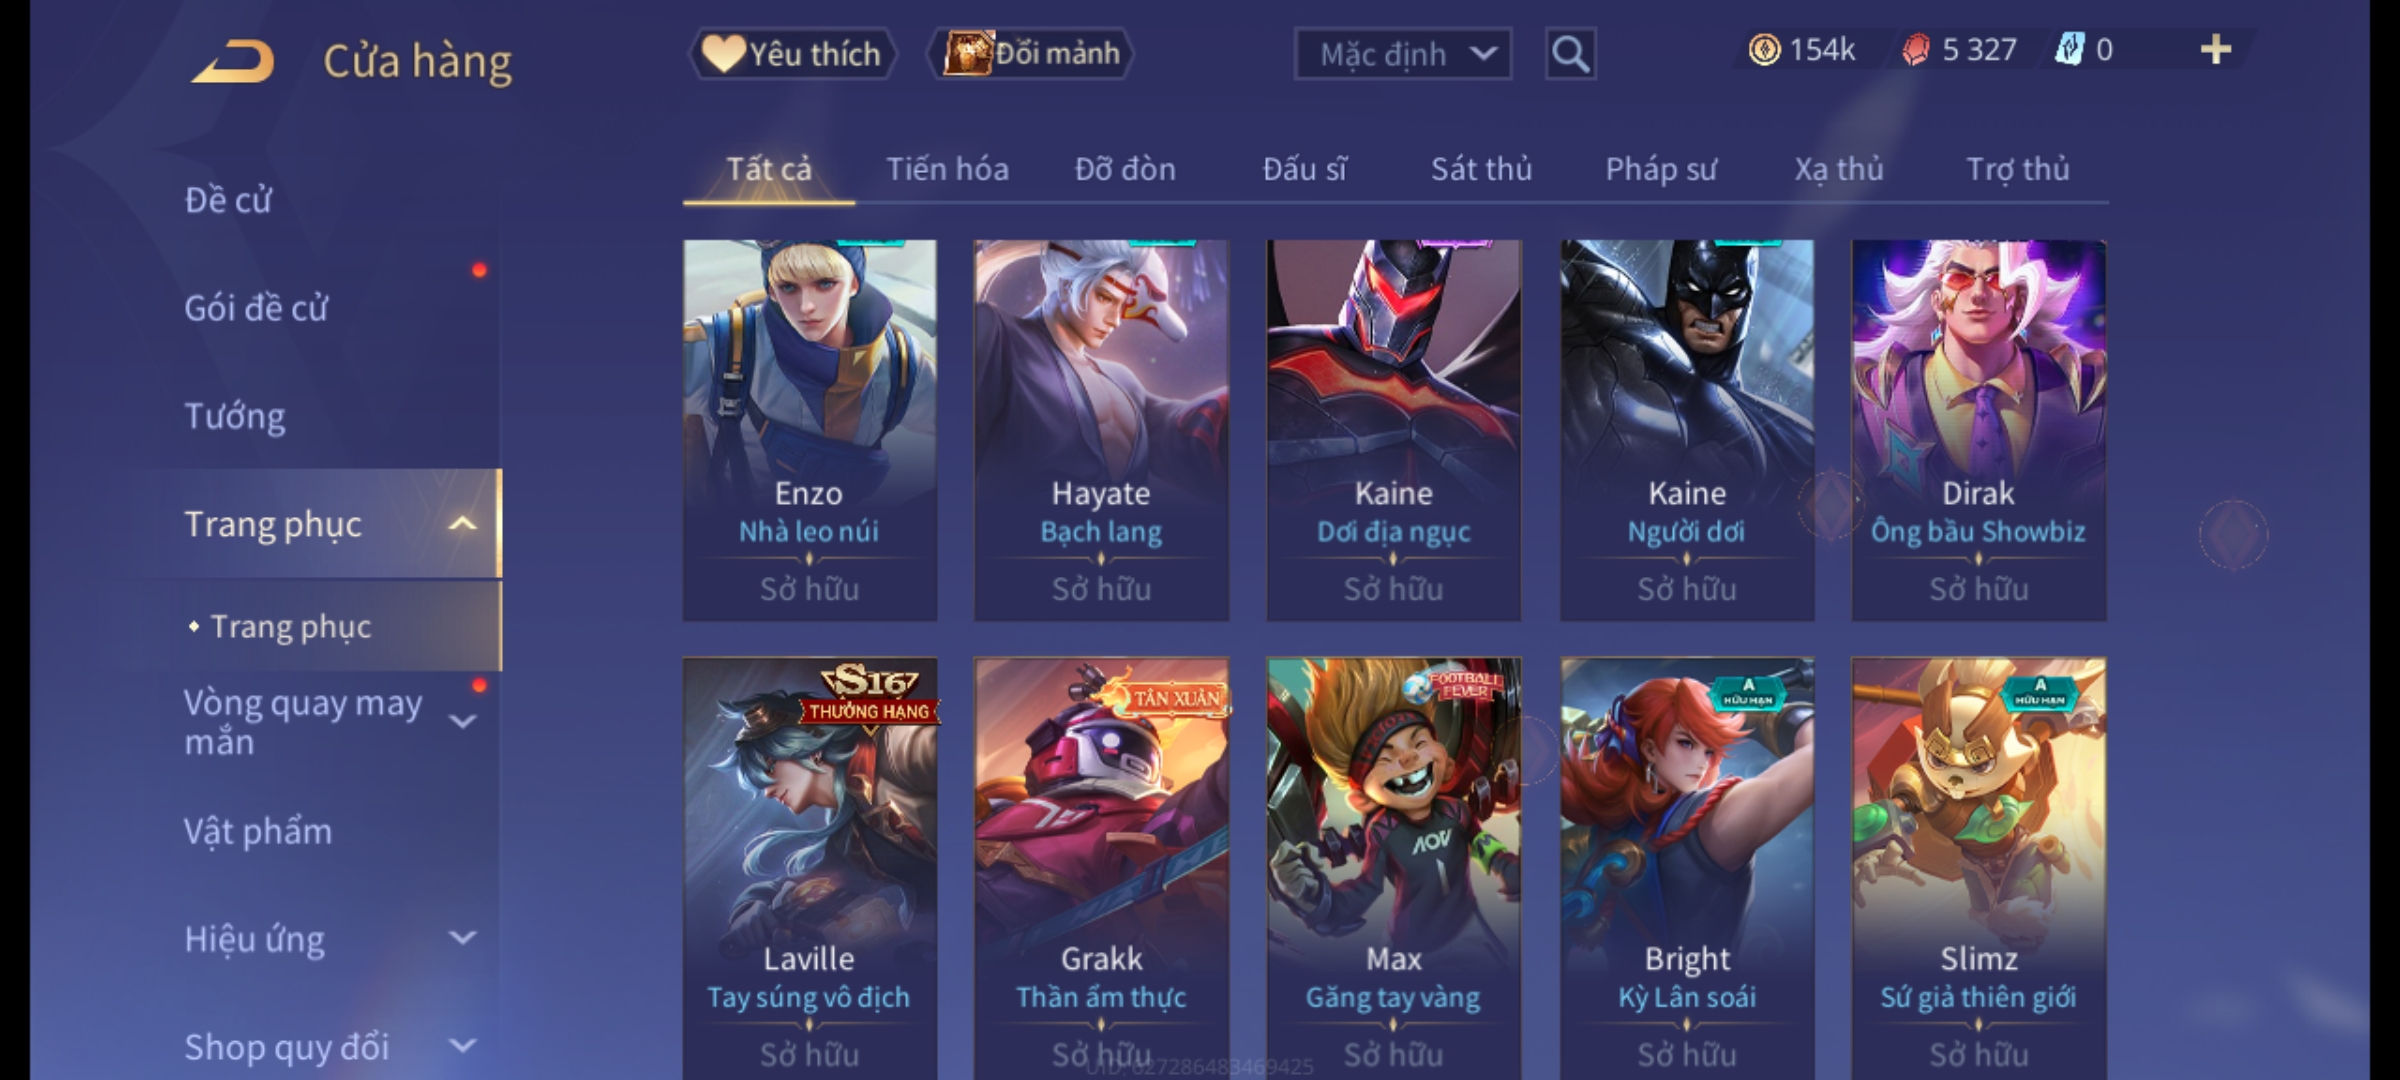Open the search magnifier icon
The image size is (2400, 1080).
(1570, 54)
